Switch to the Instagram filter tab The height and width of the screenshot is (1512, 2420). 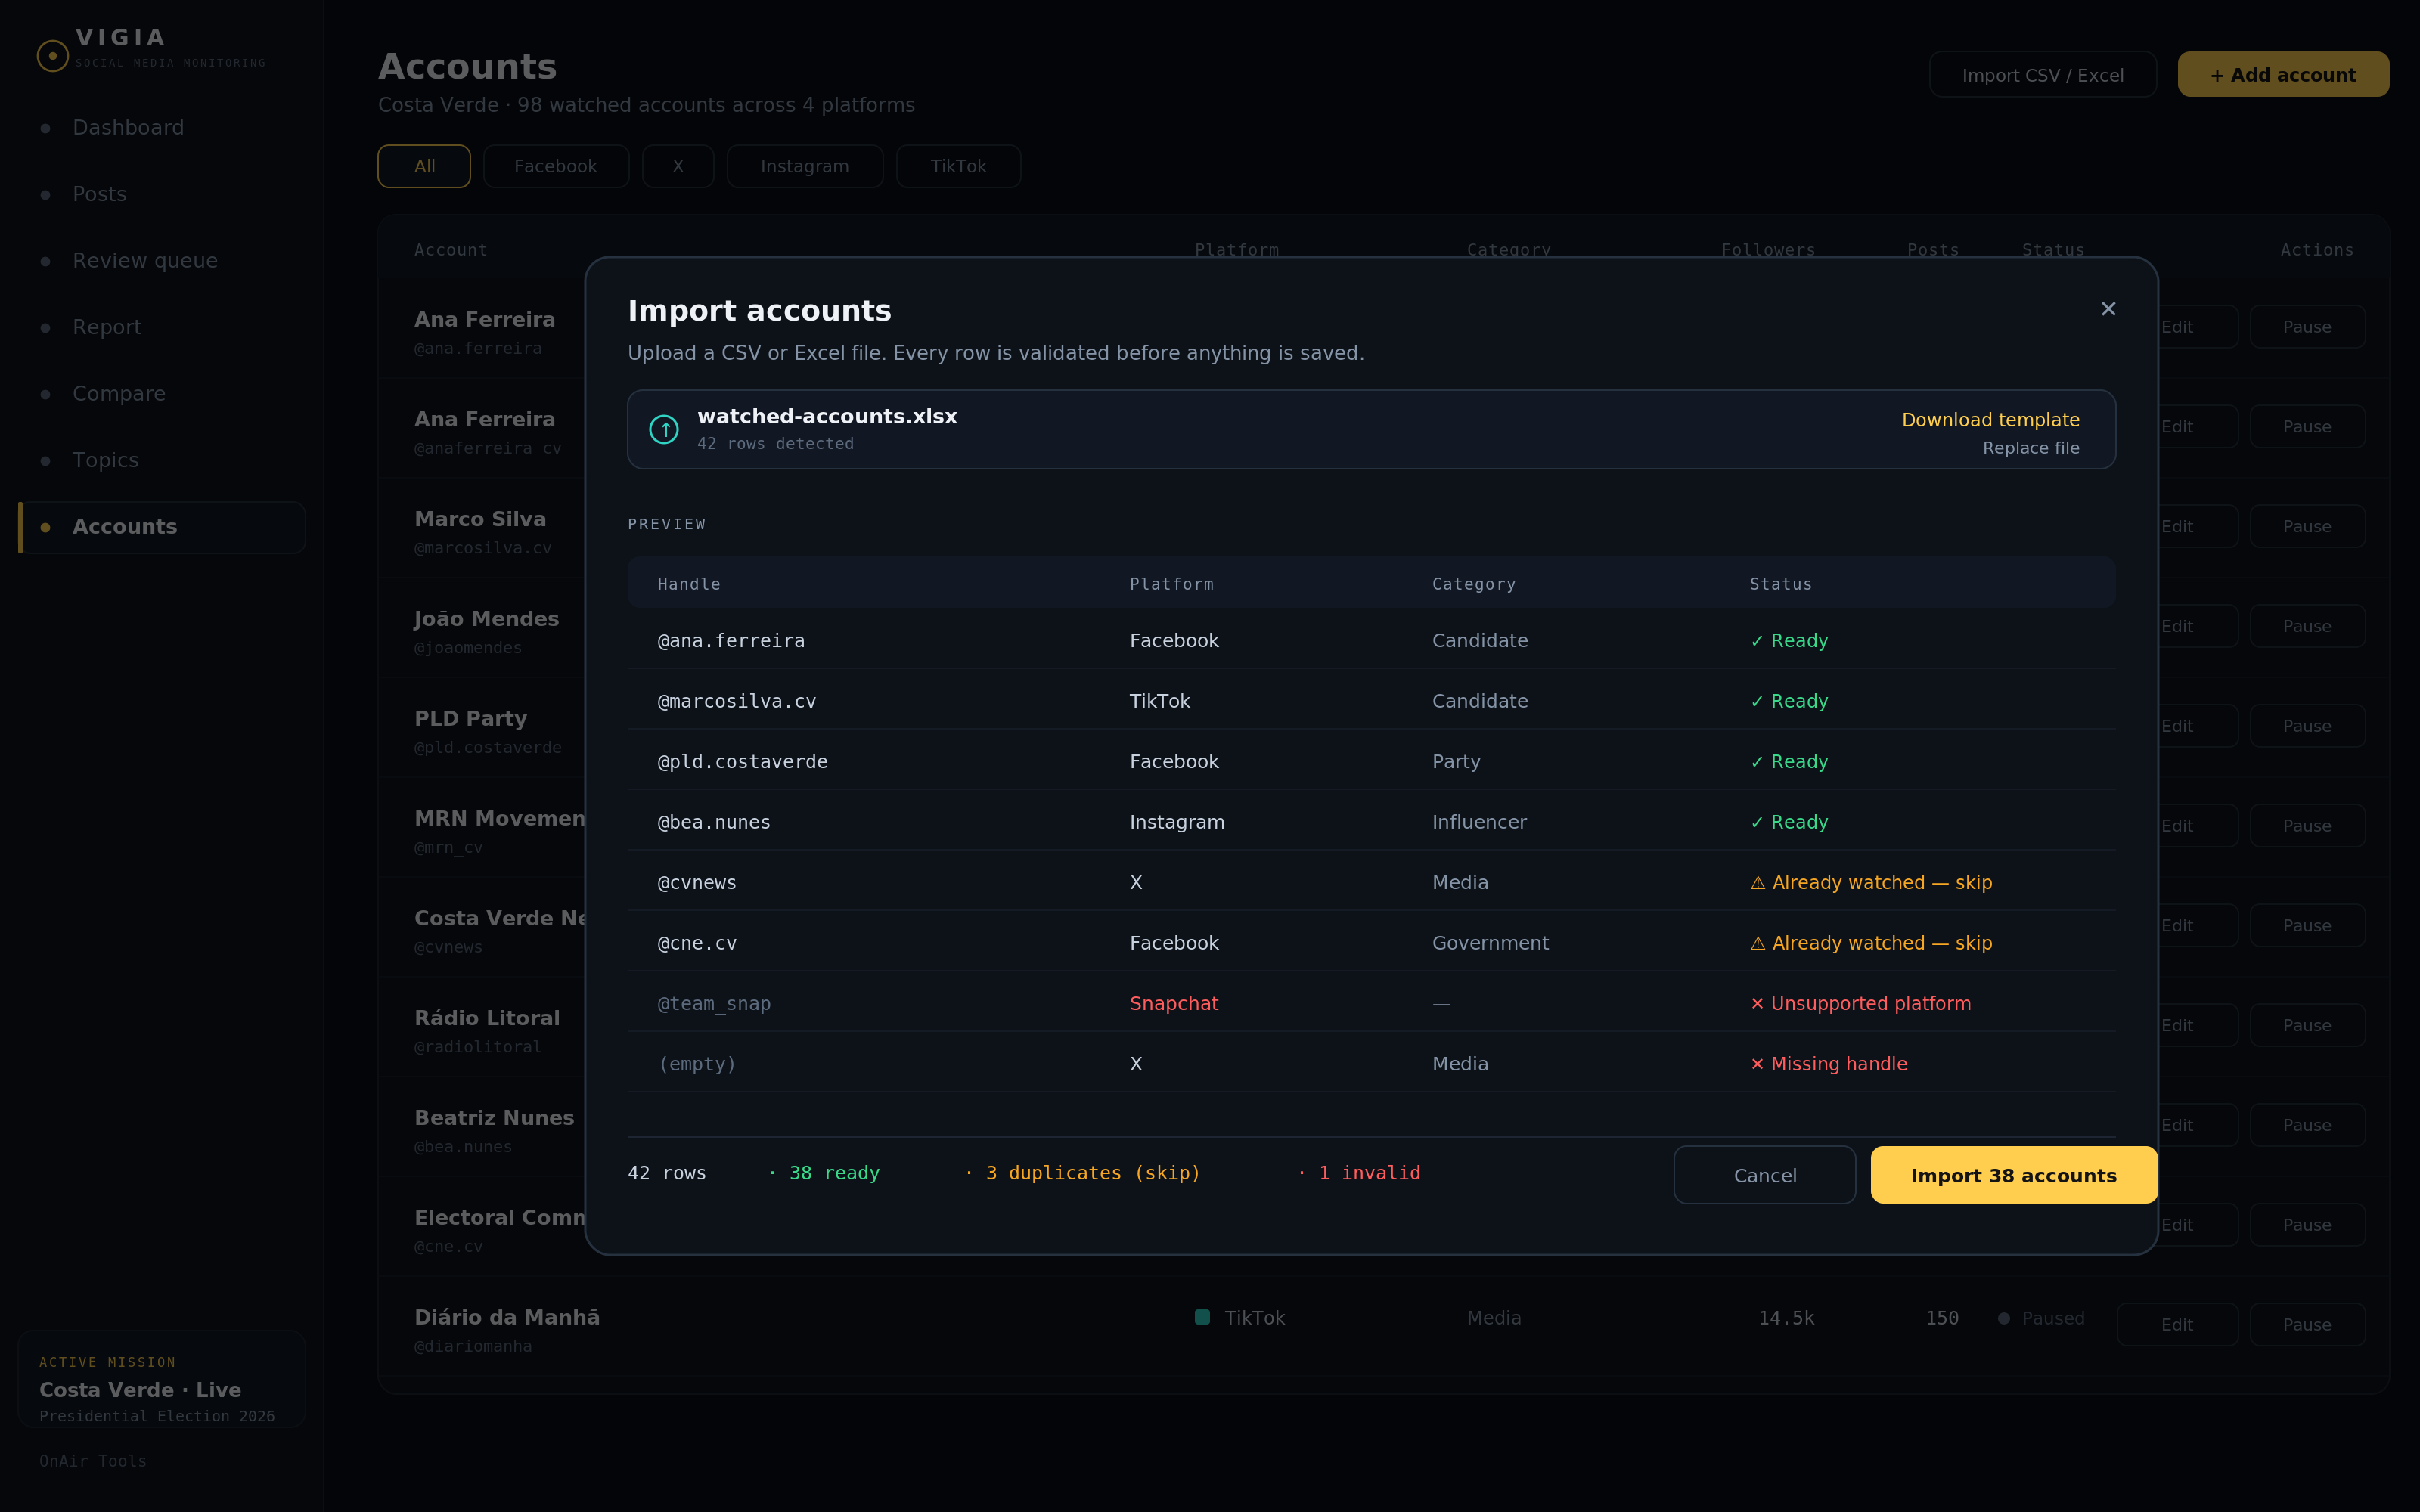pyautogui.click(x=805, y=166)
